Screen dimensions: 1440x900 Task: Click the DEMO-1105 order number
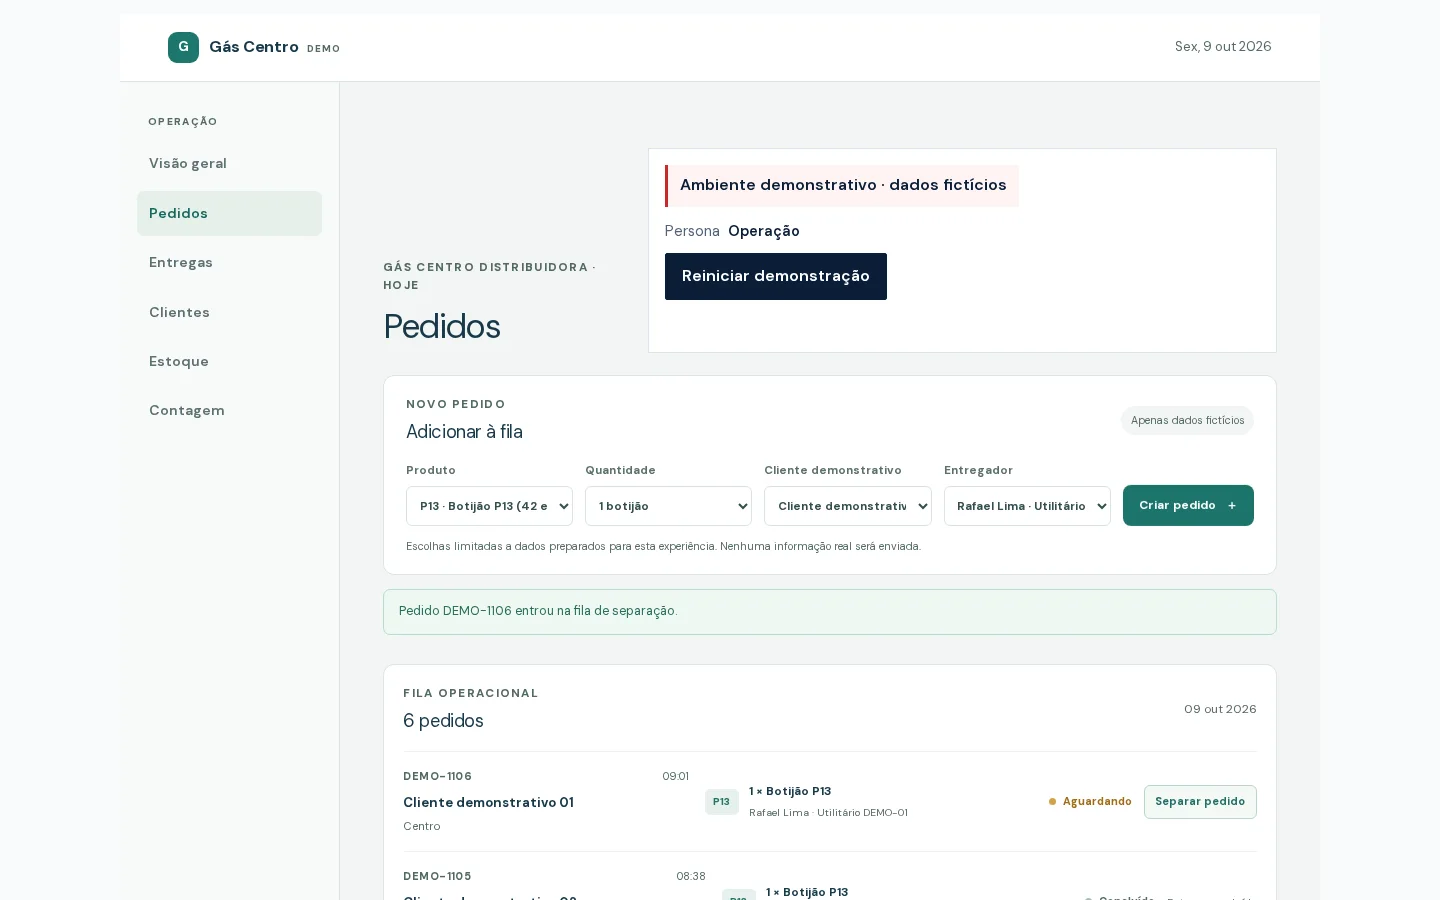[x=437, y=876]
